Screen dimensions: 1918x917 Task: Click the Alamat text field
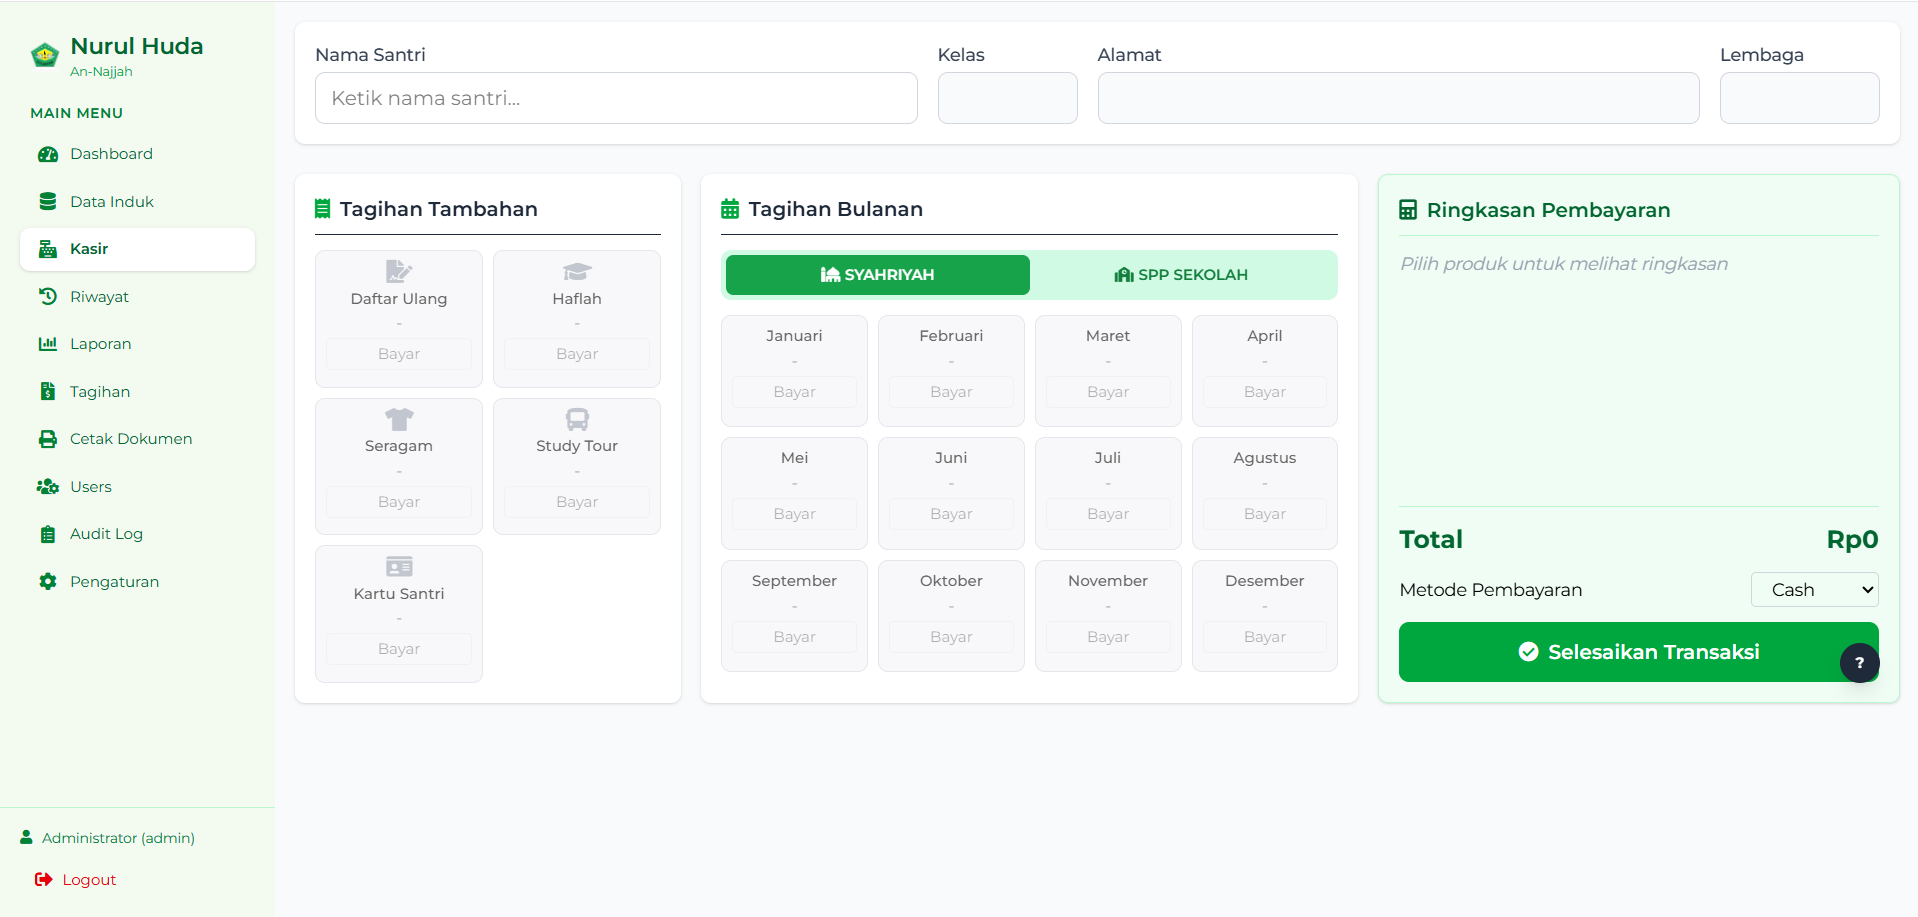pos(1398,98)
